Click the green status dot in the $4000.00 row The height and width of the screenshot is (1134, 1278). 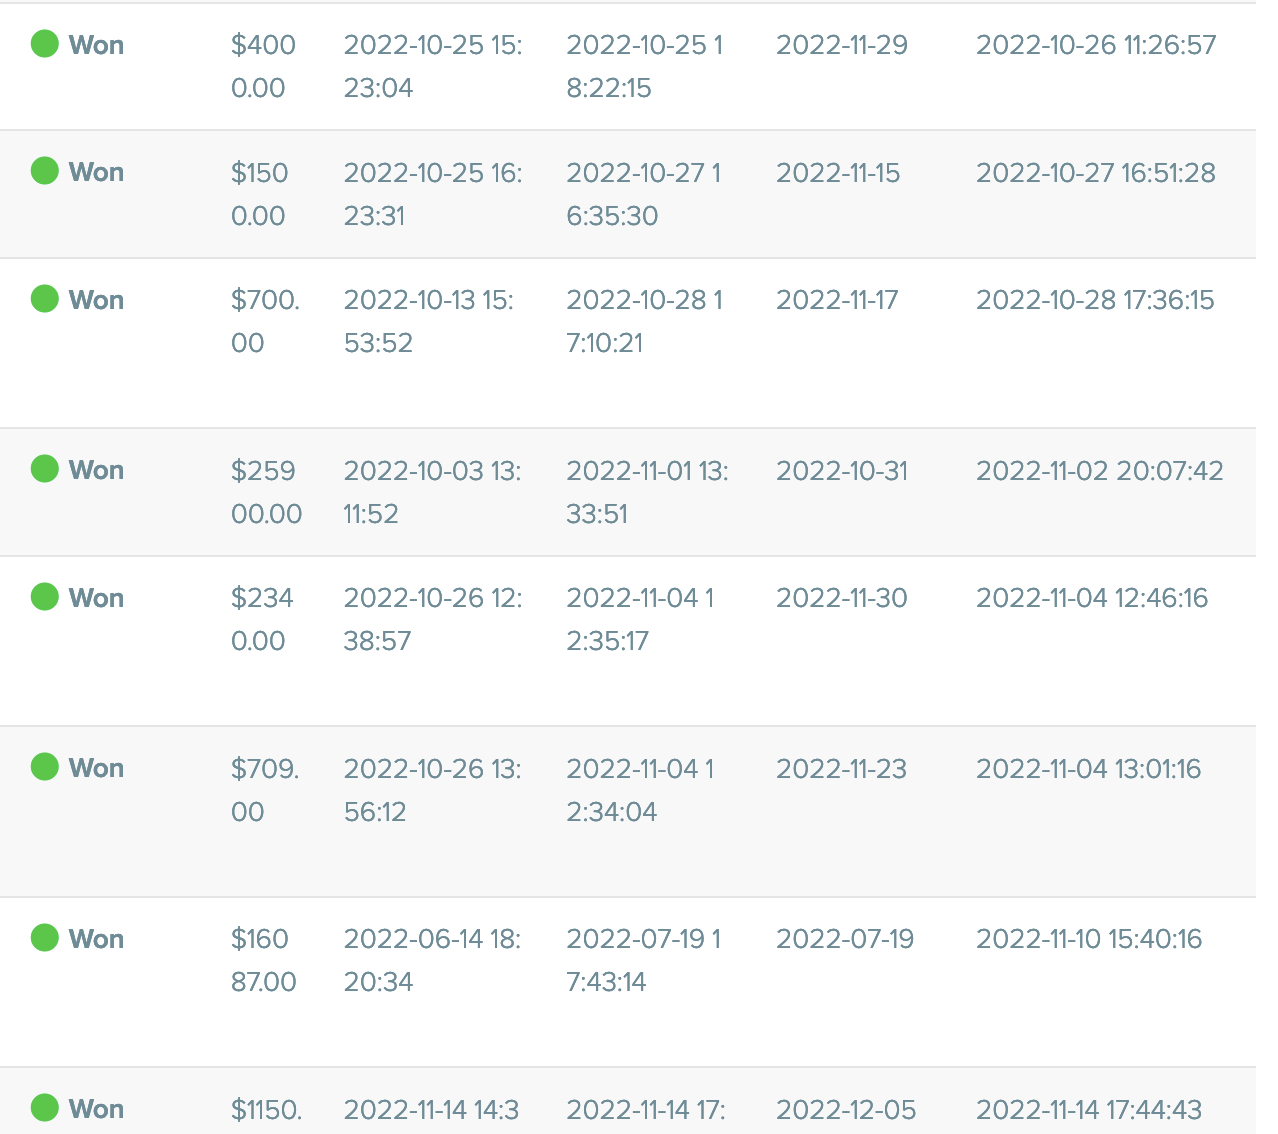tap(45, 44)
